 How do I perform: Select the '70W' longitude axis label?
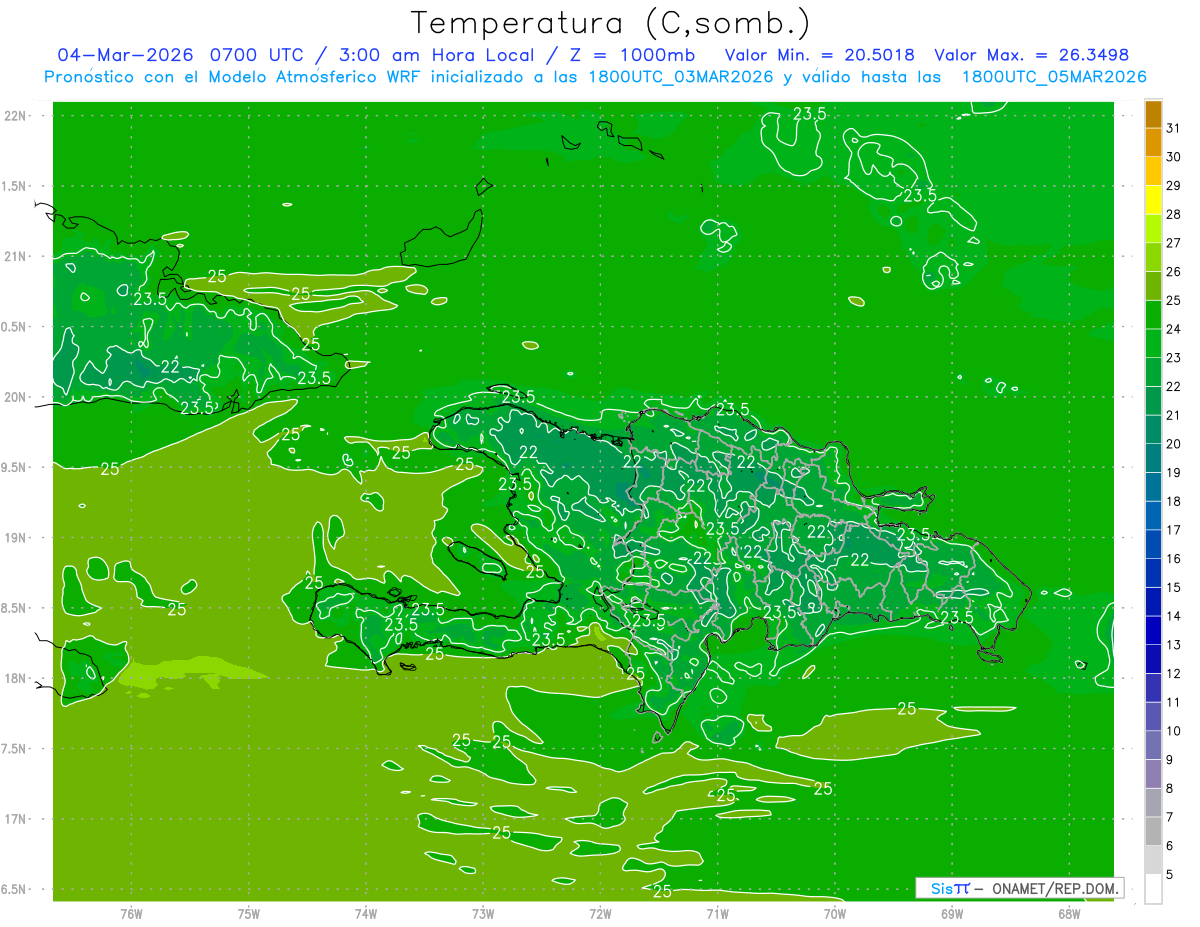click(835, 912)
